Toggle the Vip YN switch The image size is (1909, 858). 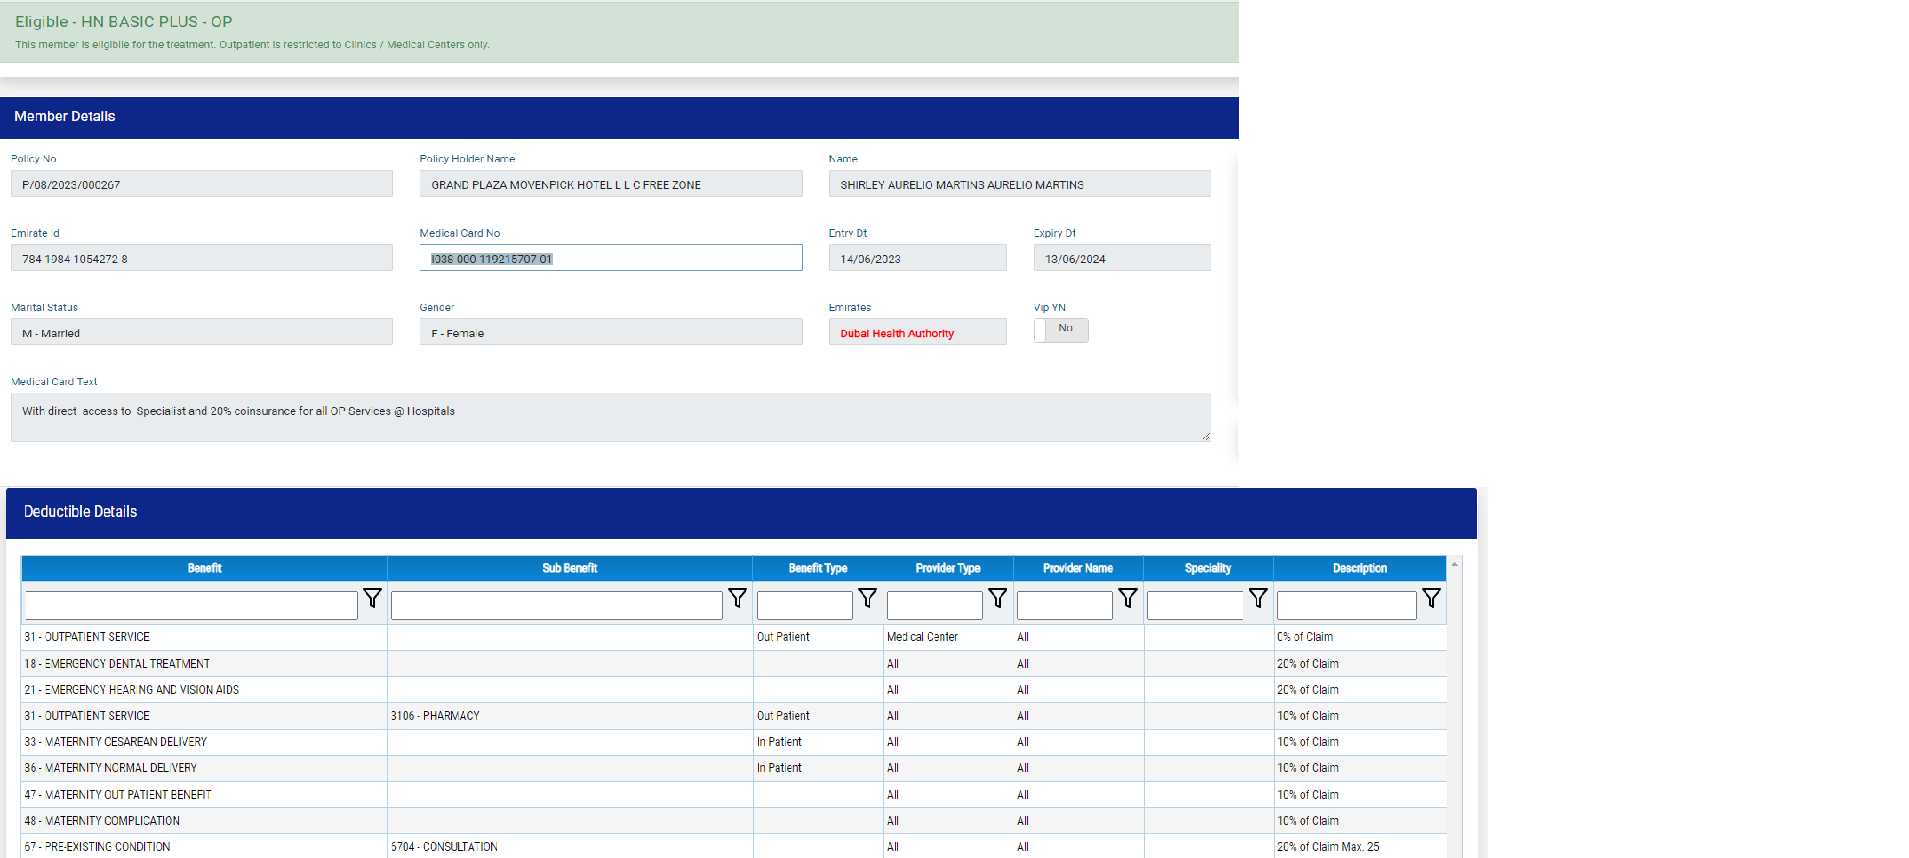(1060, 330)
